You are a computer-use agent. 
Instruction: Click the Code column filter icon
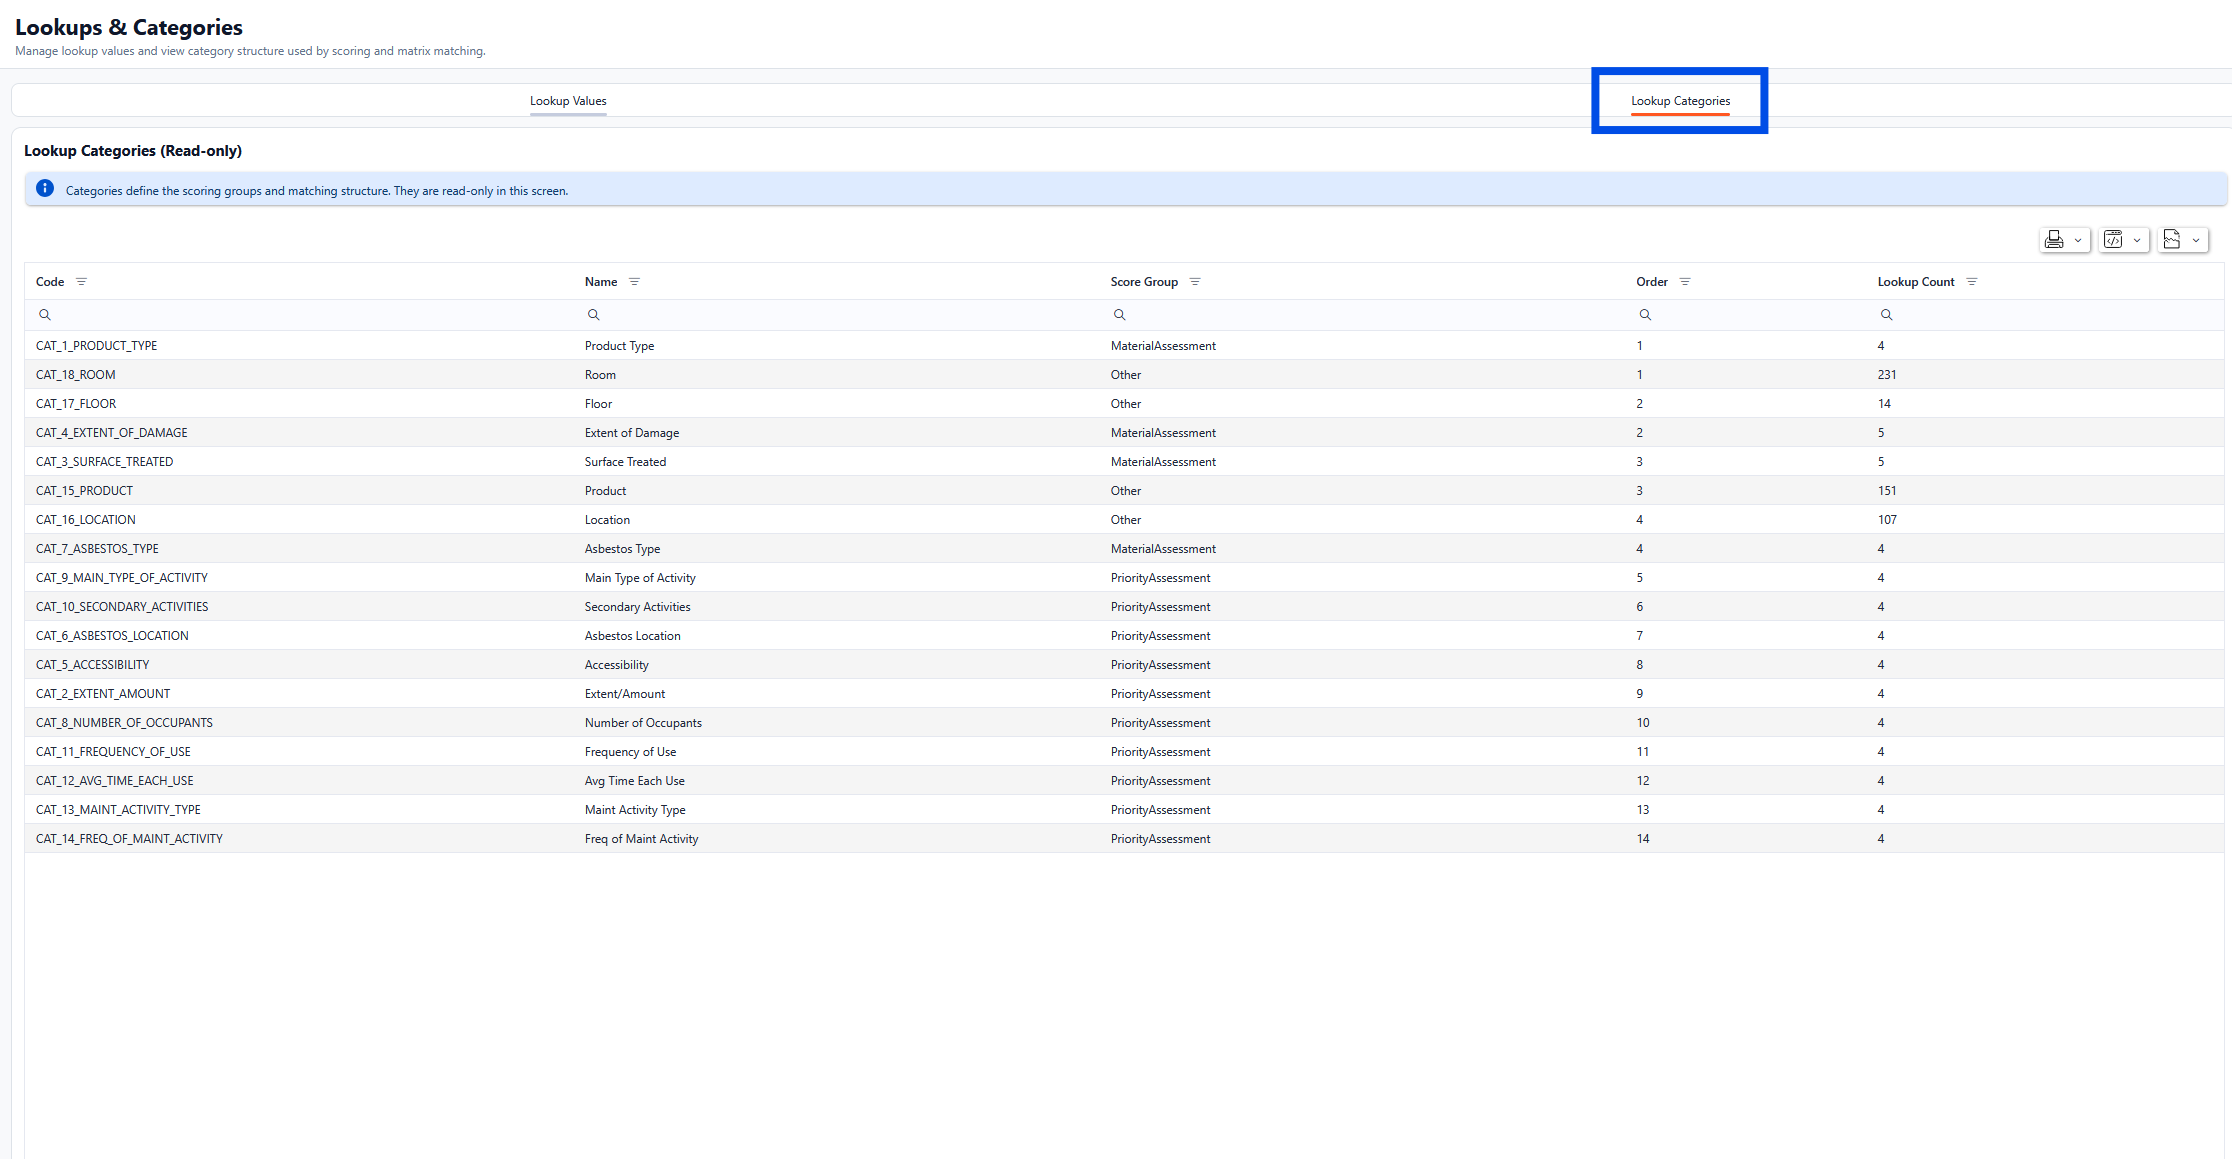click(82, 282)
